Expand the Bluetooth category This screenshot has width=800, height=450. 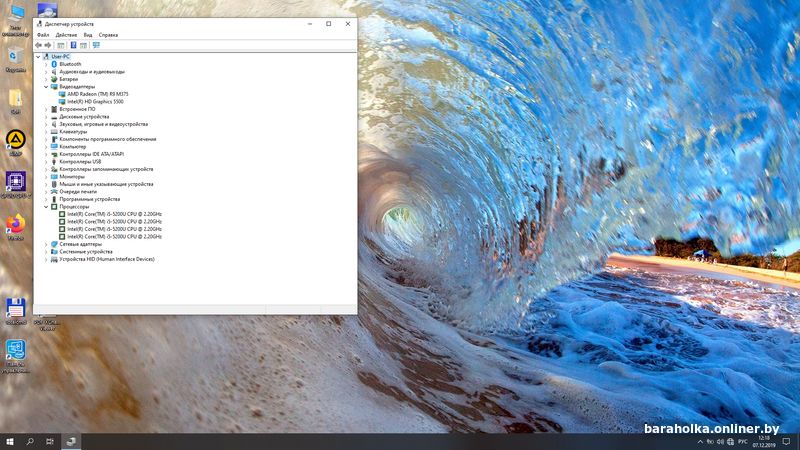pos(46,64)
